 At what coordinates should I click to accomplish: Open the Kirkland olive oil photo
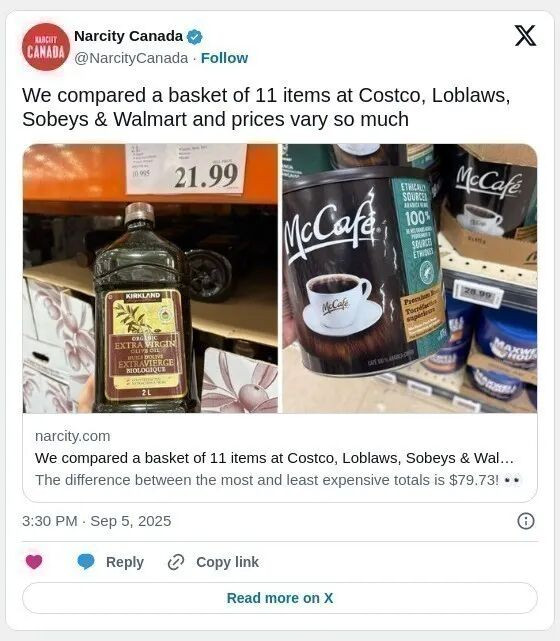tap(150, 278)
